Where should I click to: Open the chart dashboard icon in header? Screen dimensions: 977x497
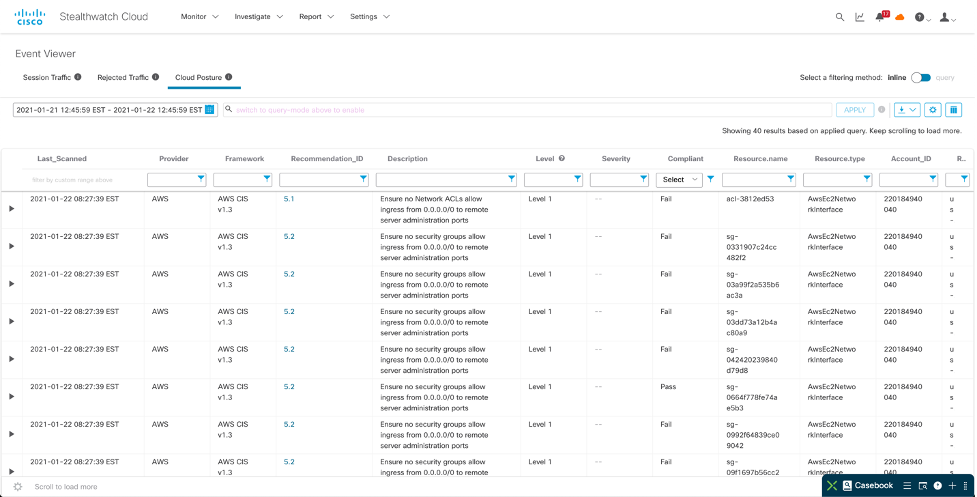[x=860, y=17]
